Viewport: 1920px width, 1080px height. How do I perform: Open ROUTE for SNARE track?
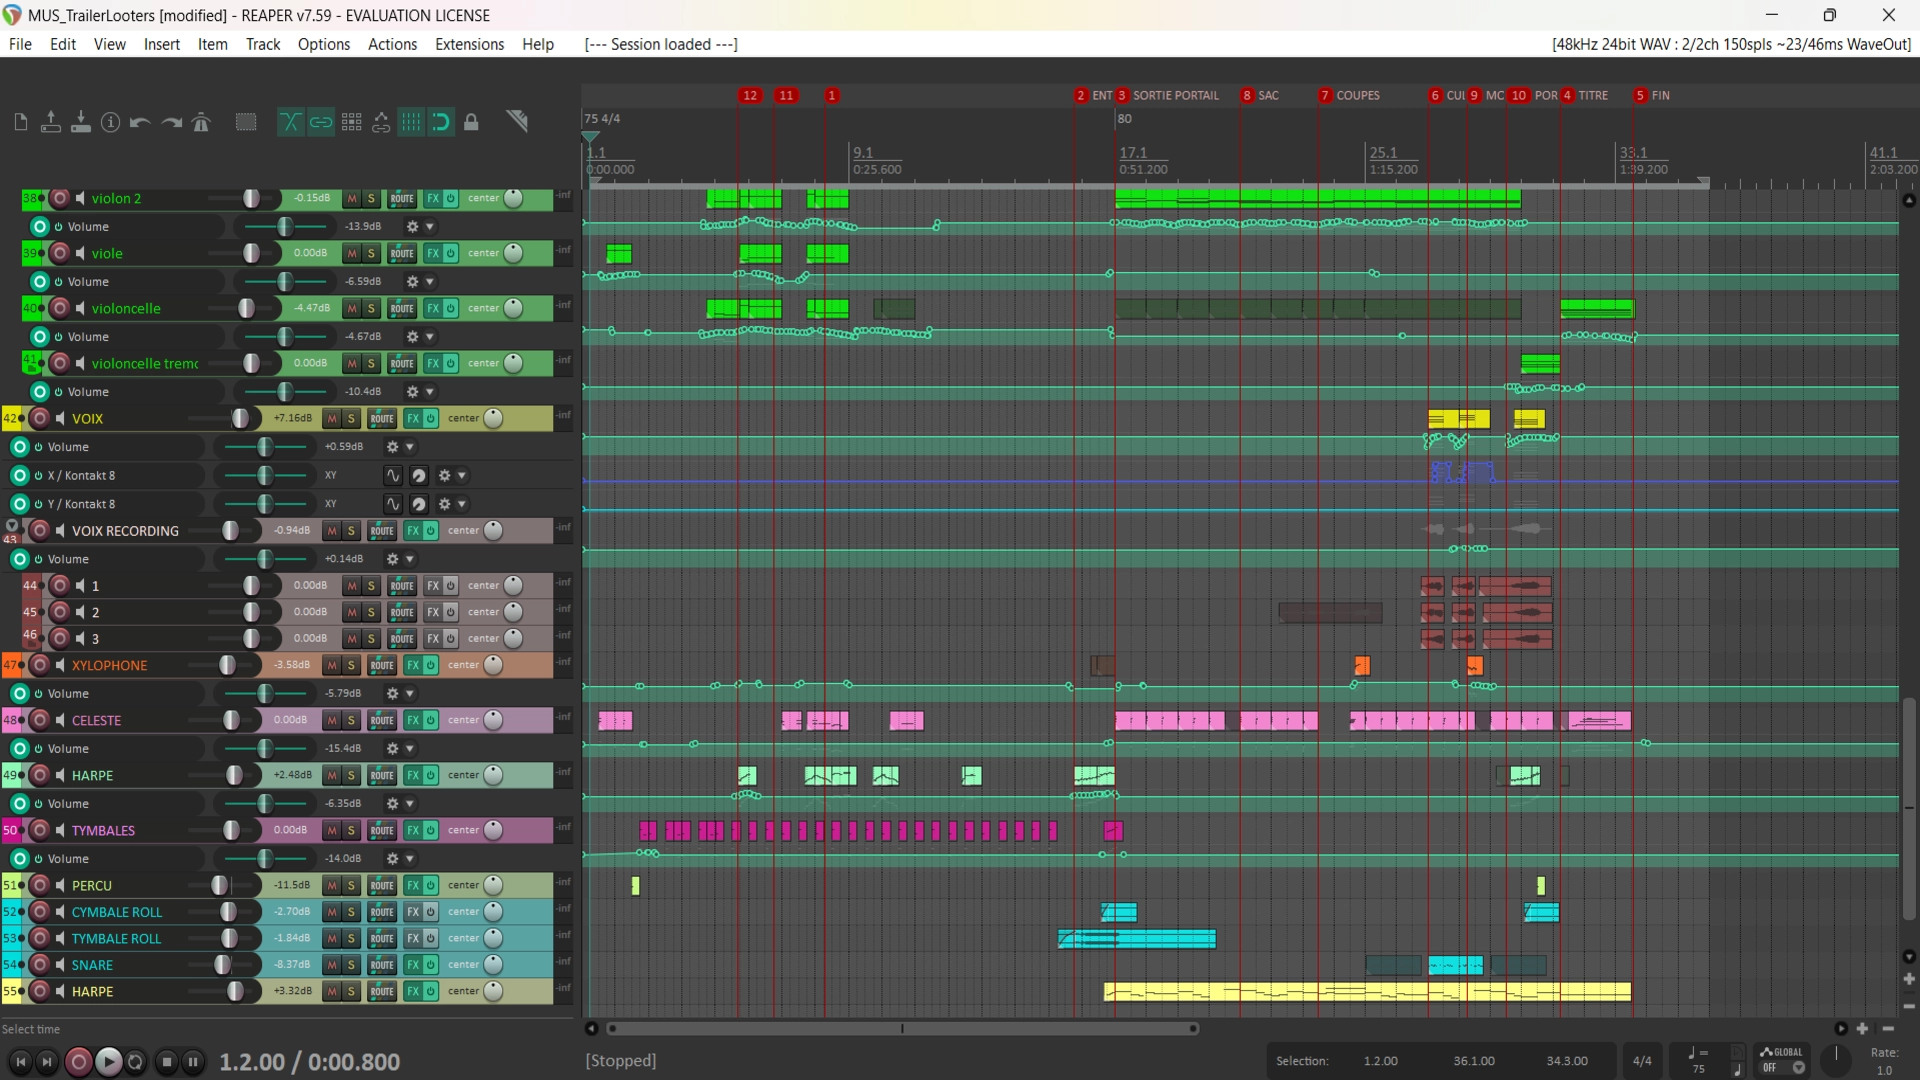(382, 965)
